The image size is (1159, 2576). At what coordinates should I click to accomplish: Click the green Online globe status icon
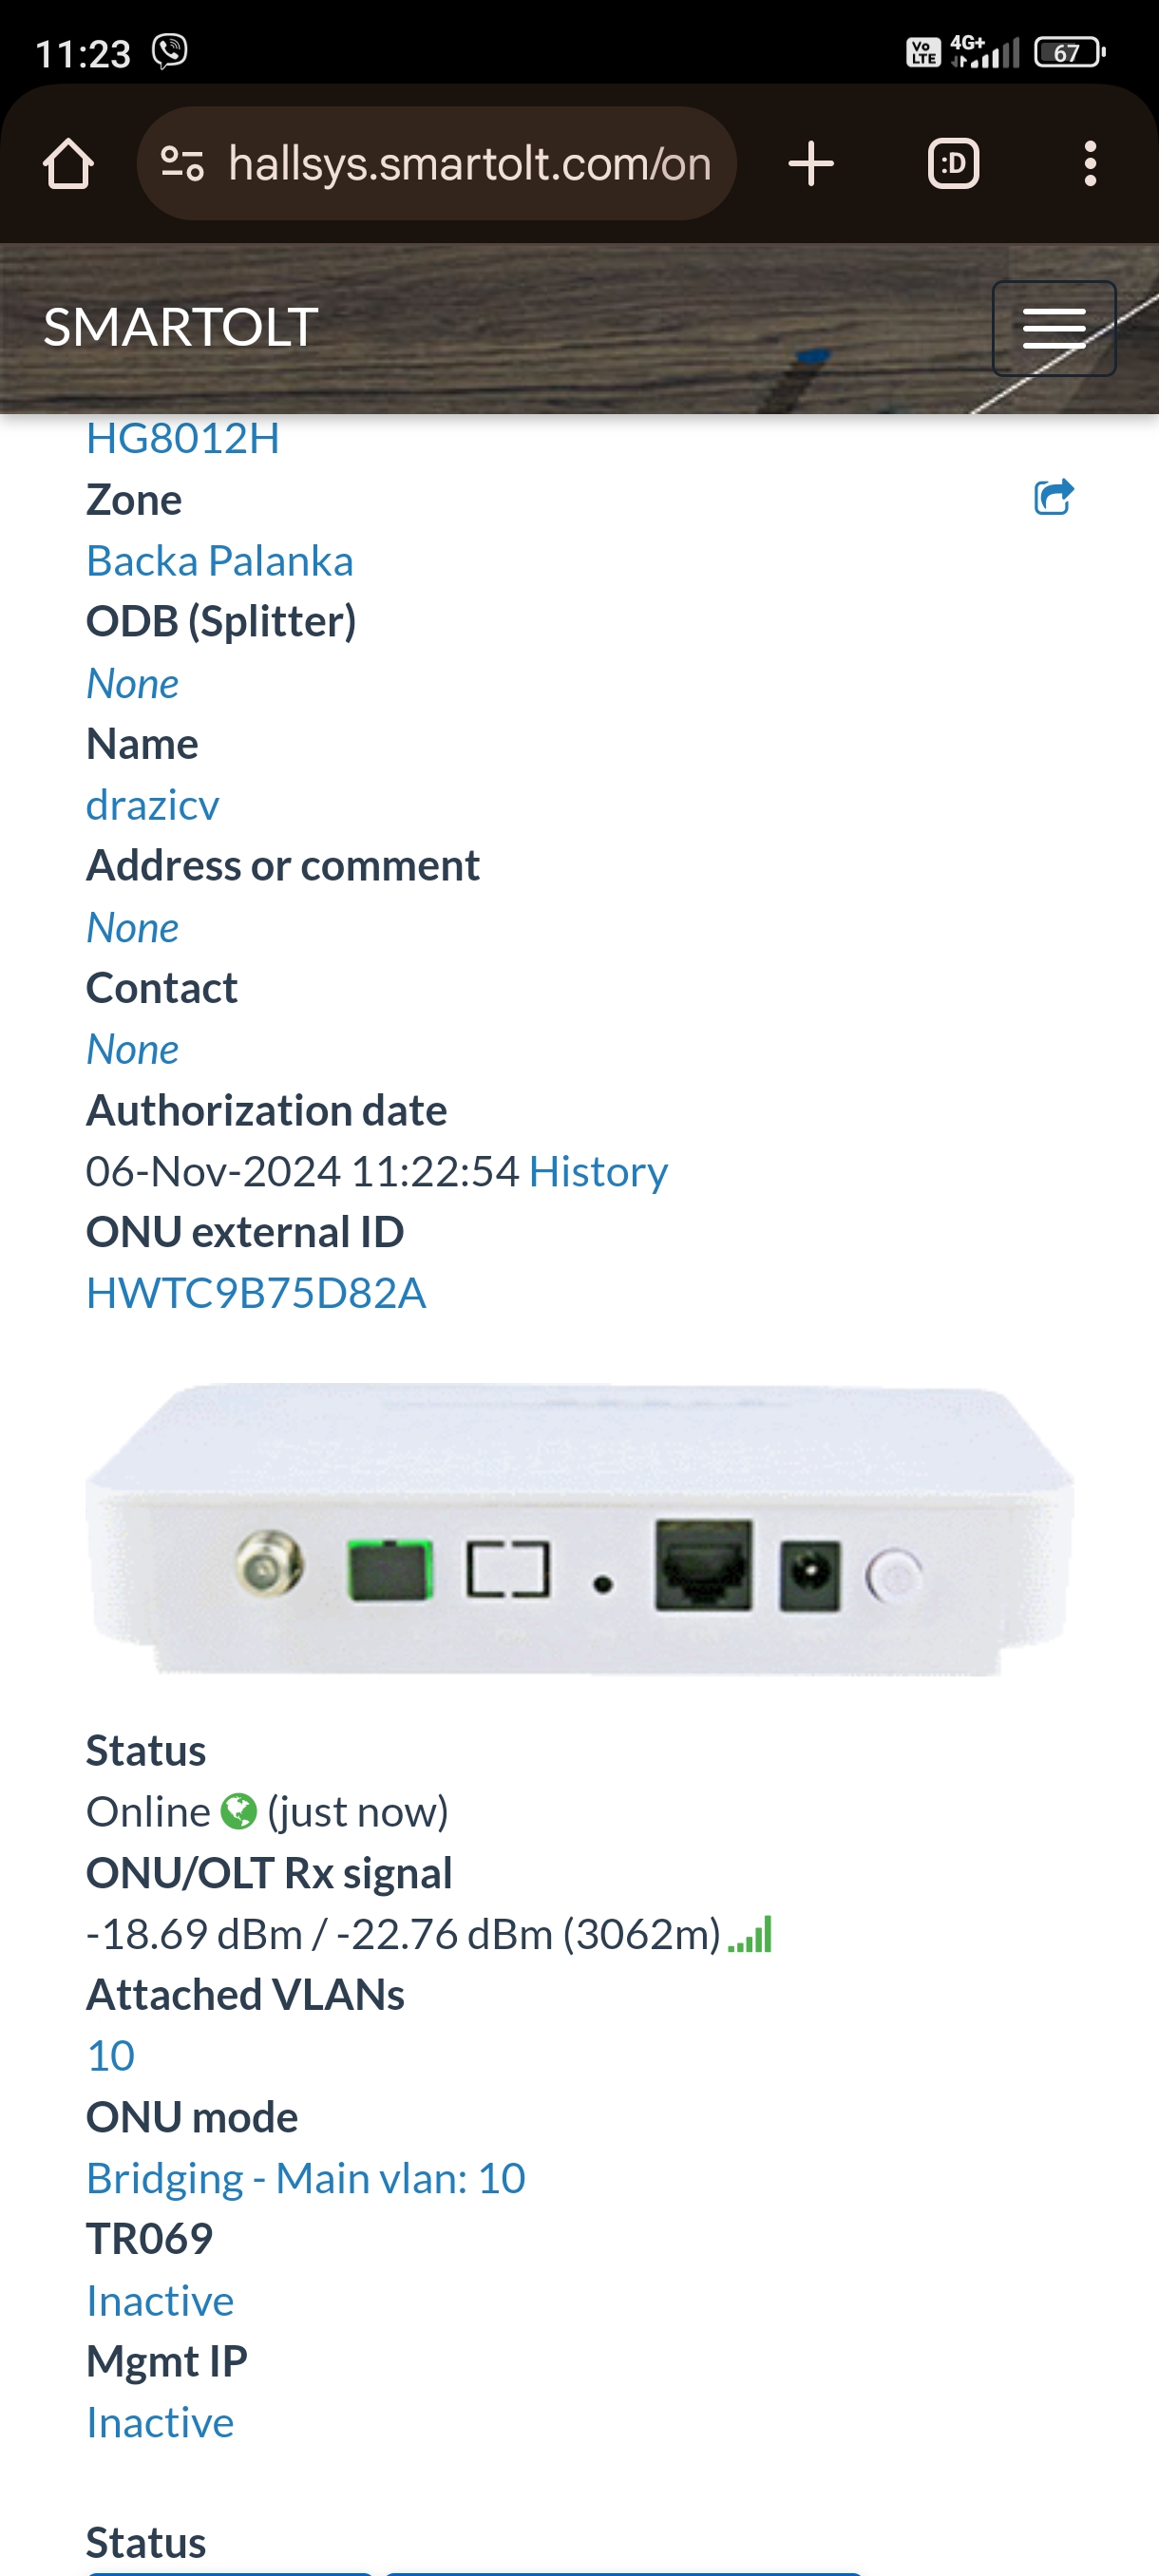pyautogui.click(x=238, y=1812)
